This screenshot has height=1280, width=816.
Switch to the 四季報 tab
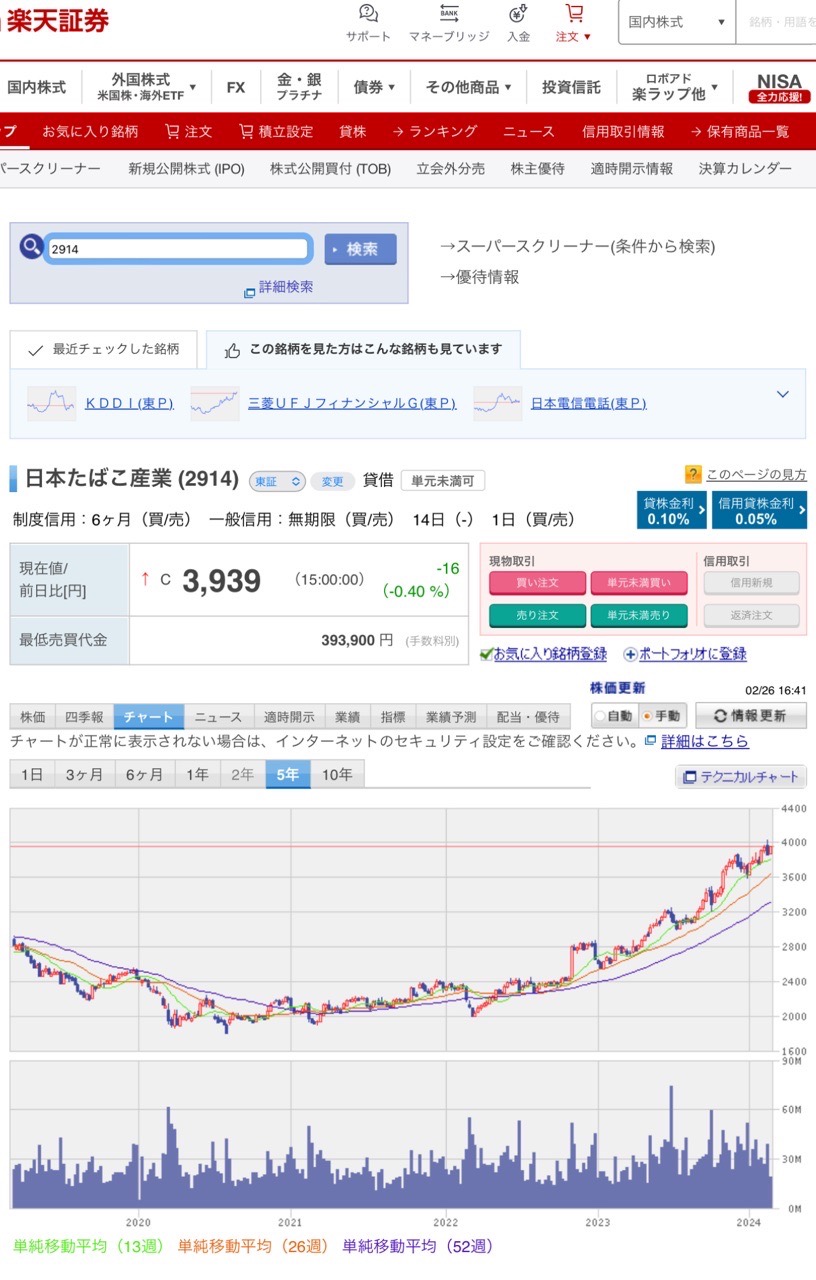tap(85, 717)
